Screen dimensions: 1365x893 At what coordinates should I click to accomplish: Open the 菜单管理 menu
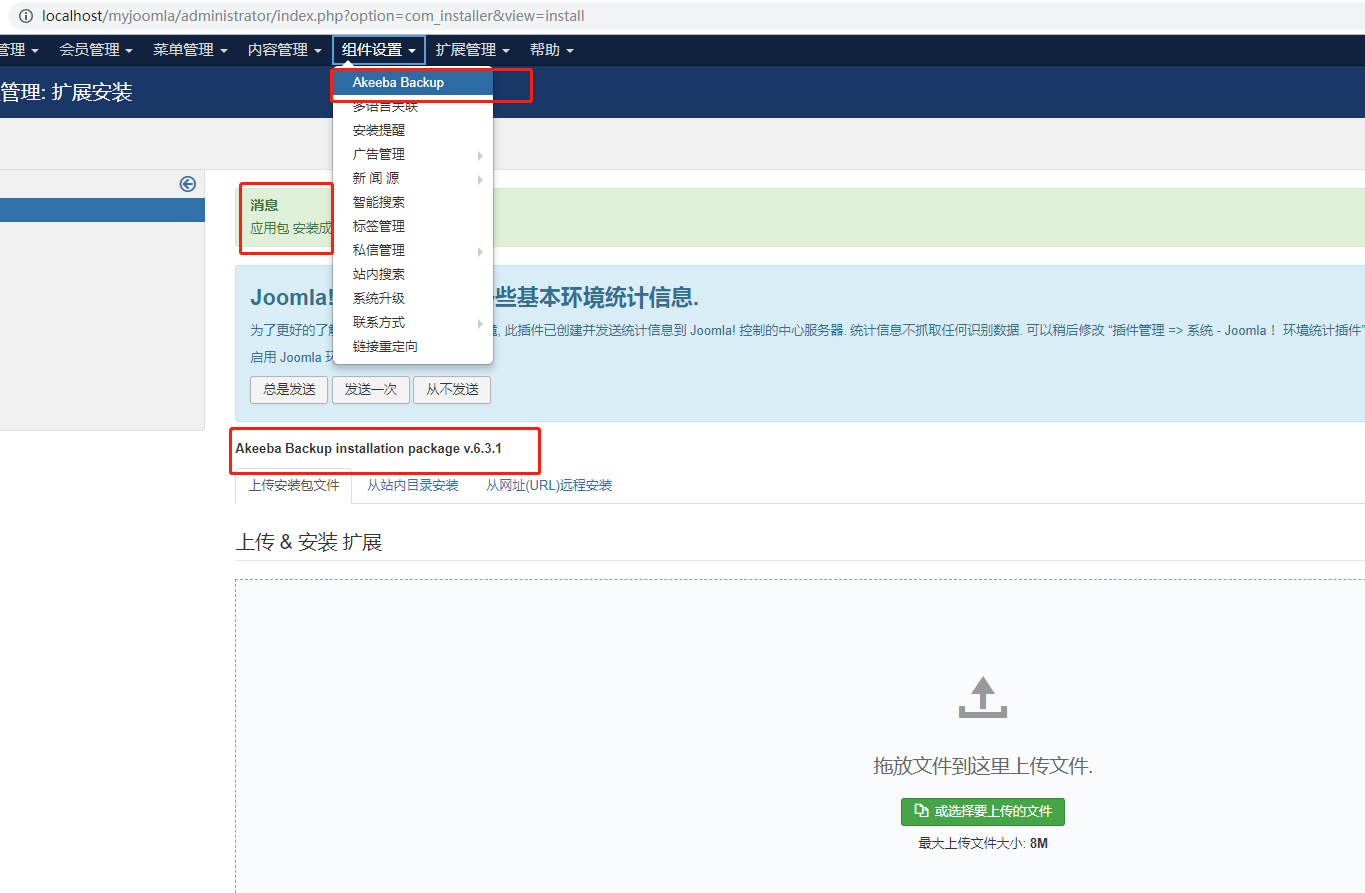[190, 50]
